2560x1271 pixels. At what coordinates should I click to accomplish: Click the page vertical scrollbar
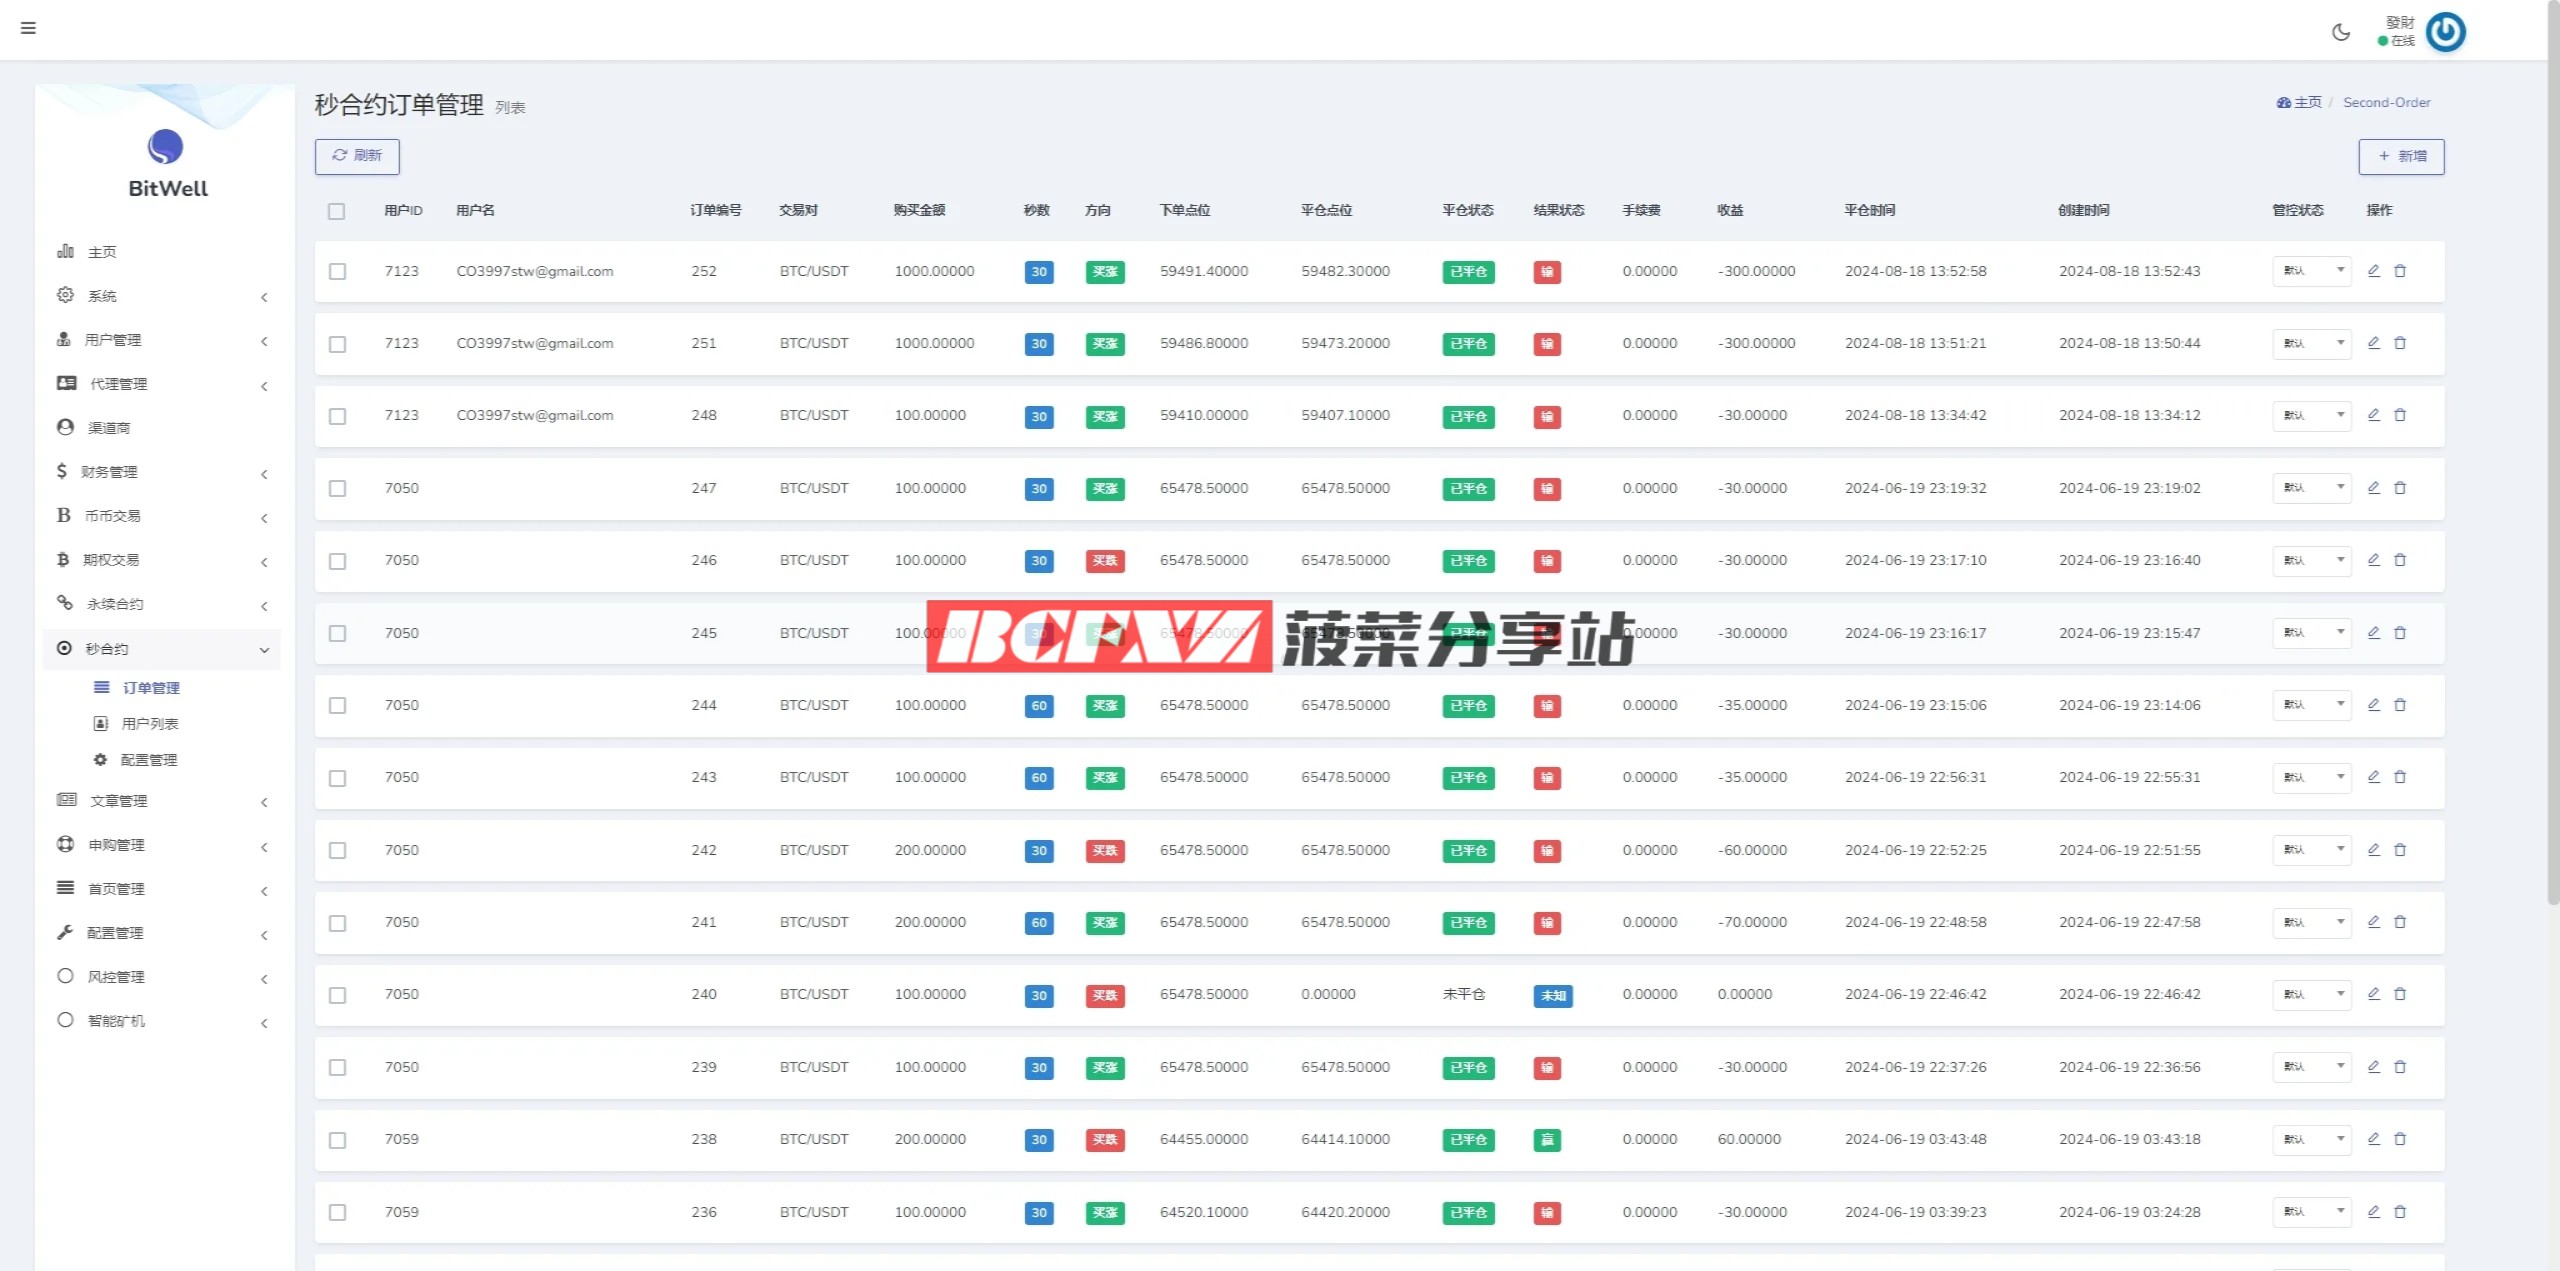tap(2552, 450)
